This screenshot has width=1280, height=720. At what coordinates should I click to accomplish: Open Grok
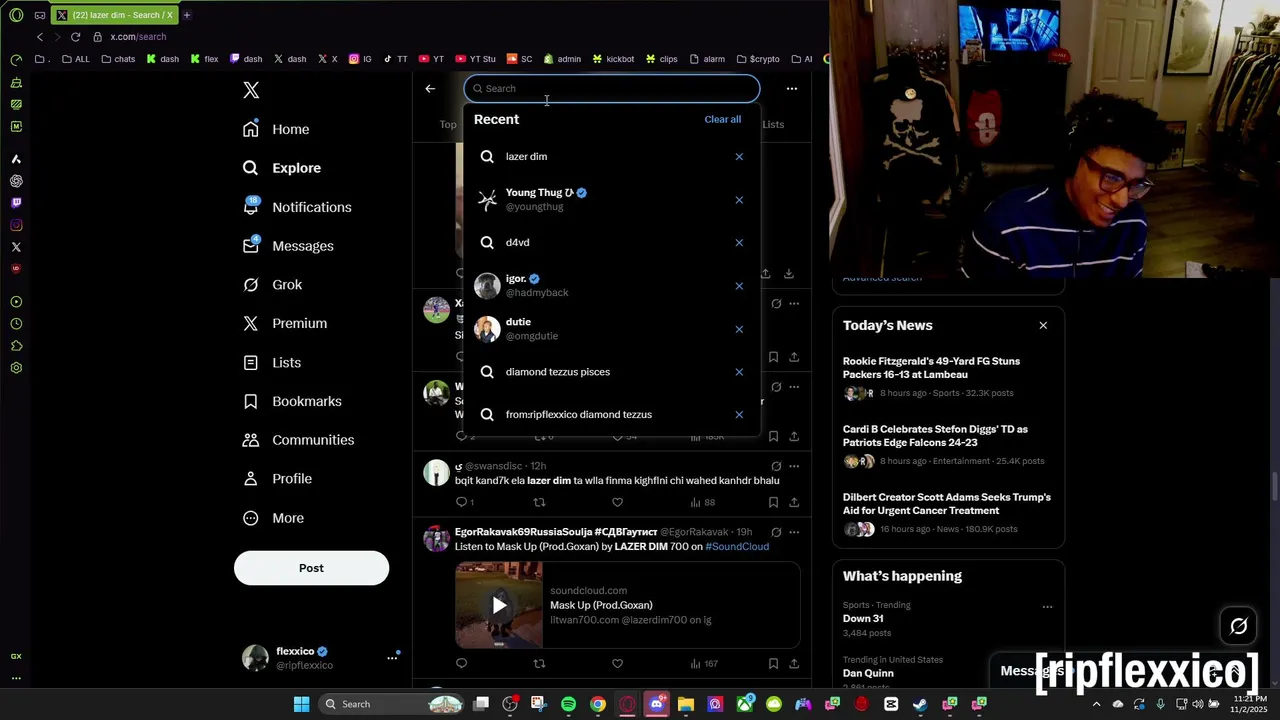(x=273, y=285)
